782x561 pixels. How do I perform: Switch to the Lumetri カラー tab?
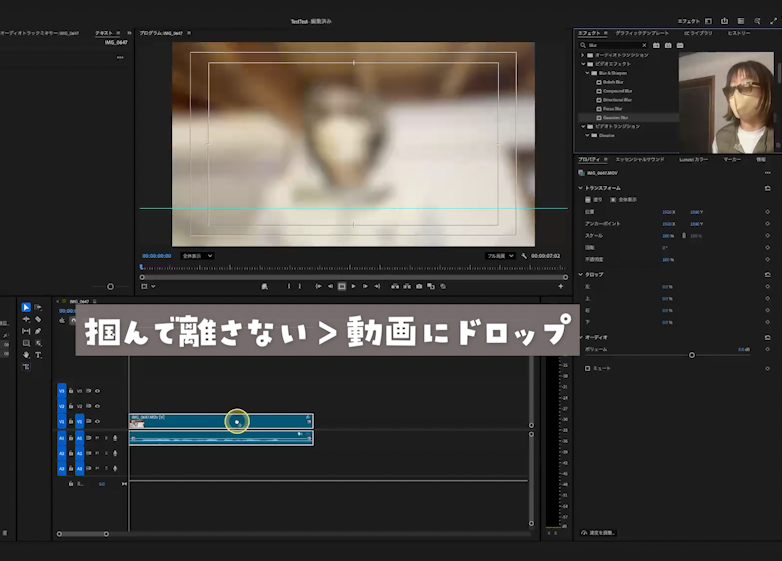[x=693, y=159]
